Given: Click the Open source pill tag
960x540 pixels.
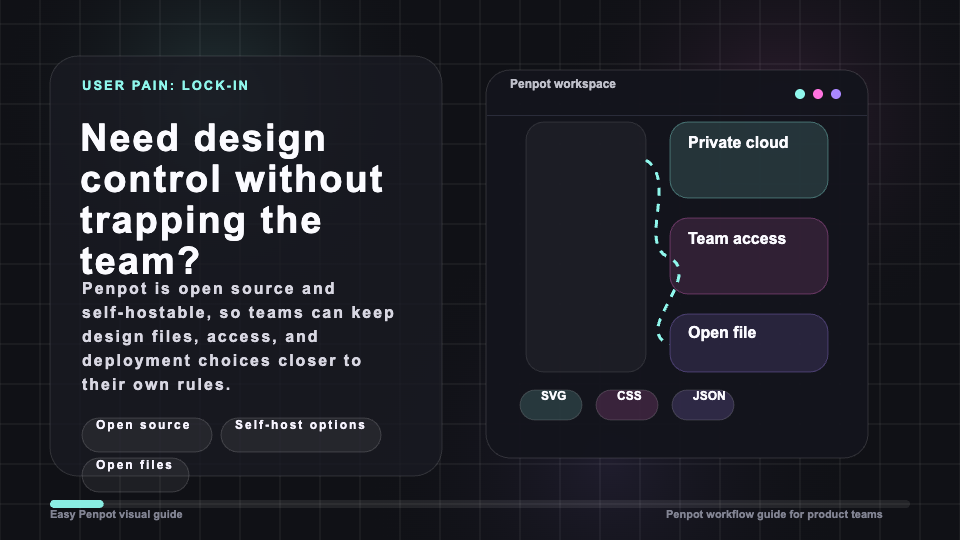Looking at the screenshot, I should point(147,435).
